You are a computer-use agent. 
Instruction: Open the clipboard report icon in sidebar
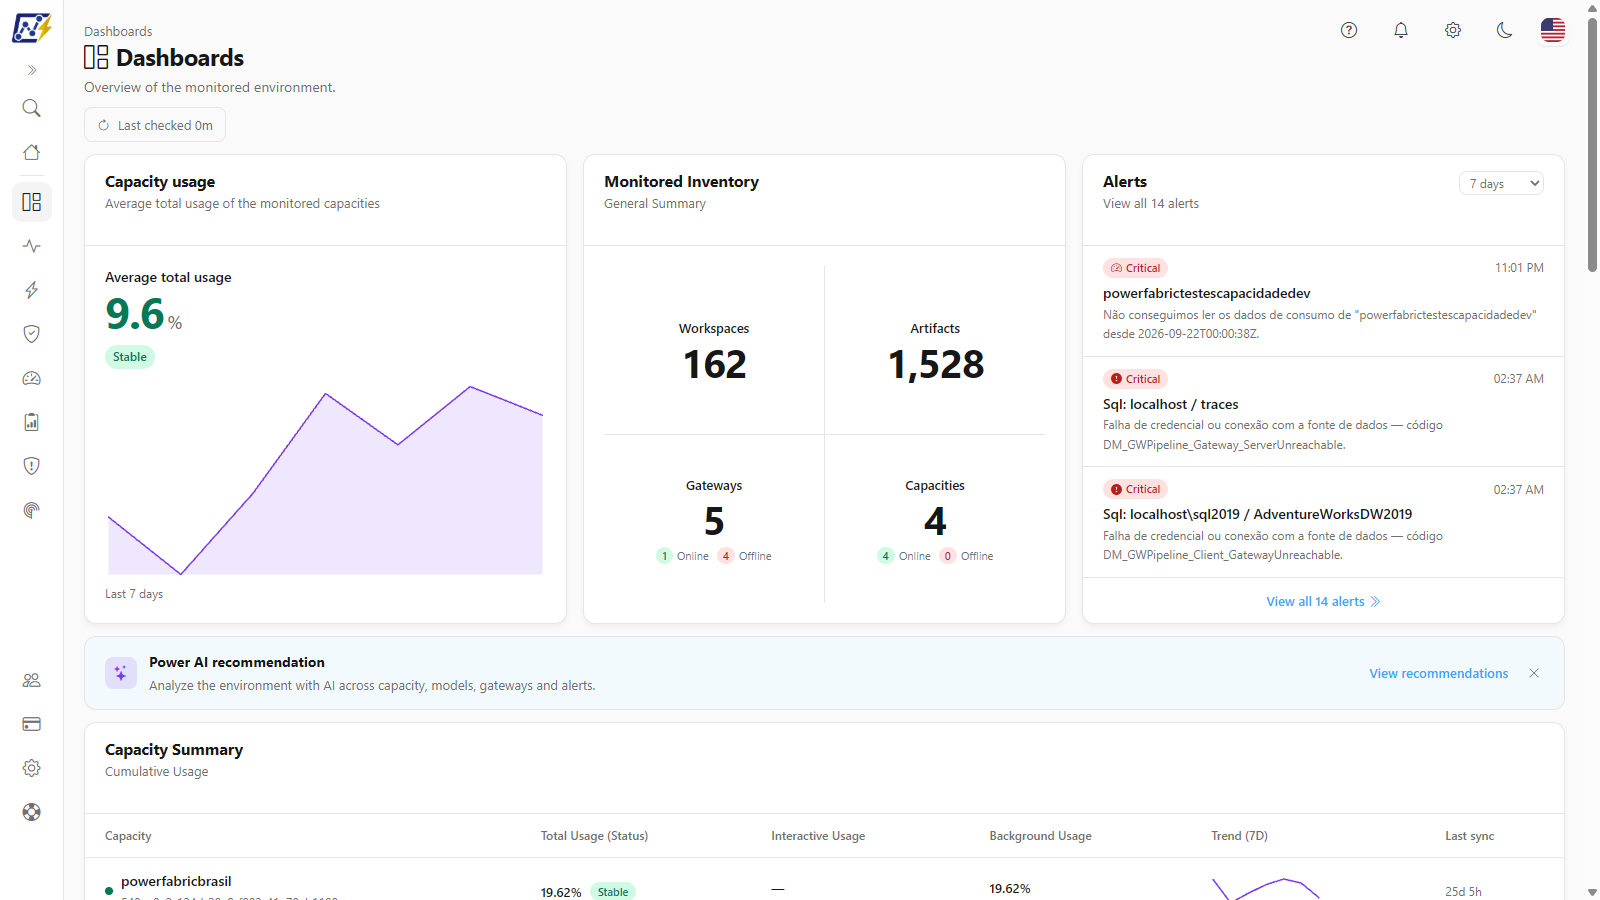(x=32, y=422)
